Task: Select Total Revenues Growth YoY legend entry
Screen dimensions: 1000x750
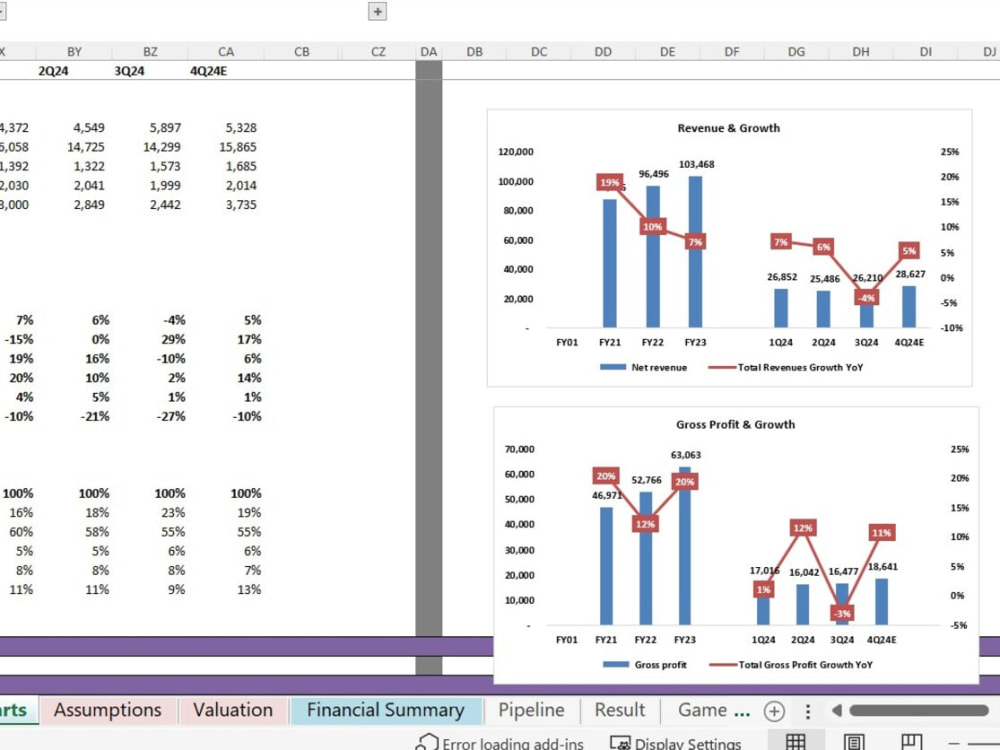Action: (x=786, y=367)
